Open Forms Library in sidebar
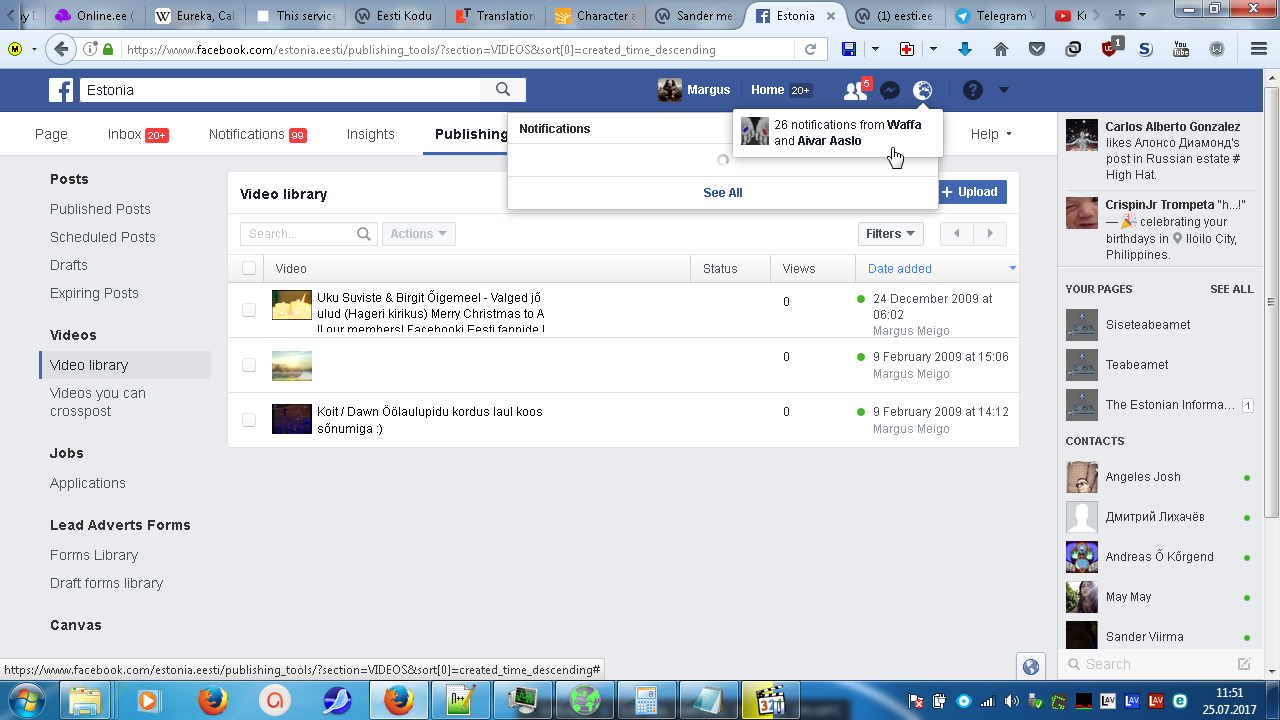 point(94,555)
